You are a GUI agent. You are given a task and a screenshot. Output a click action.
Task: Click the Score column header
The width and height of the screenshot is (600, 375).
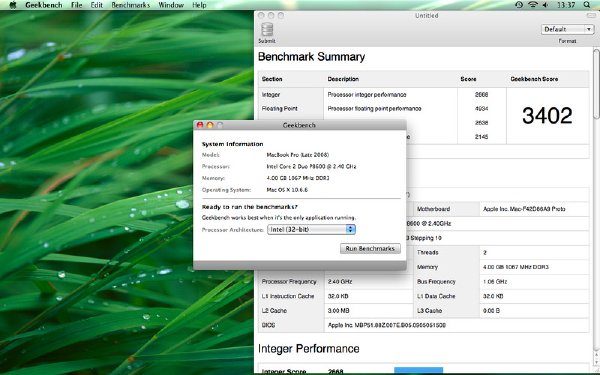coord(468,79)
